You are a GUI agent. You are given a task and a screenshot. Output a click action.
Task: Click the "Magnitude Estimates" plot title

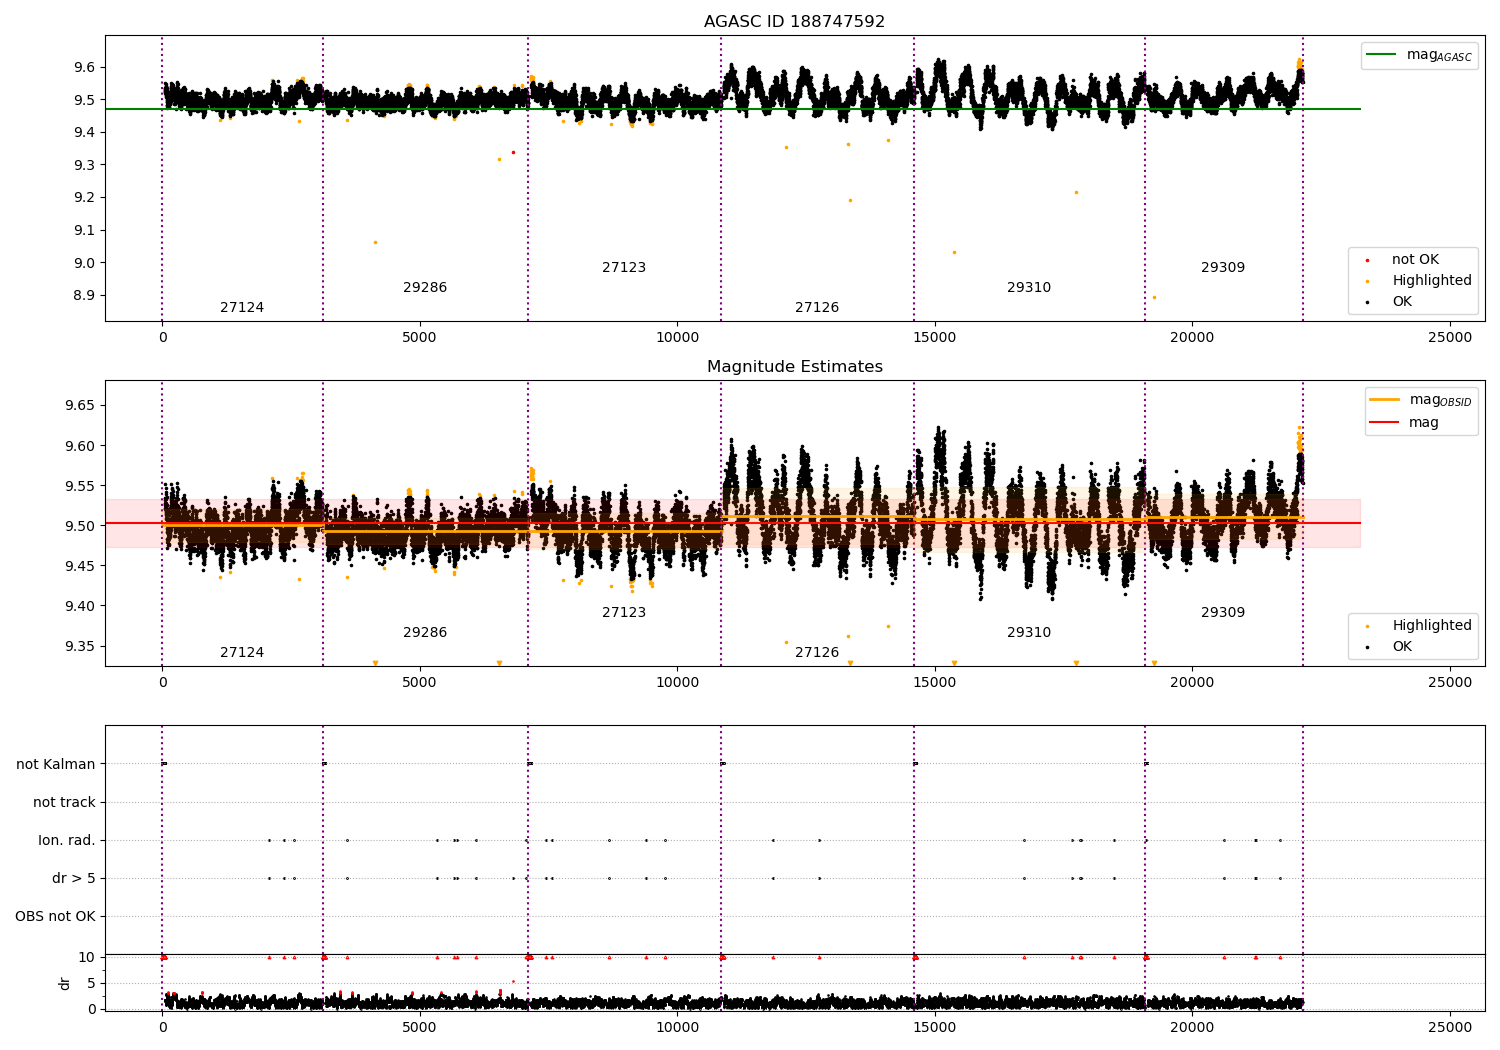(x=794, y=366)
